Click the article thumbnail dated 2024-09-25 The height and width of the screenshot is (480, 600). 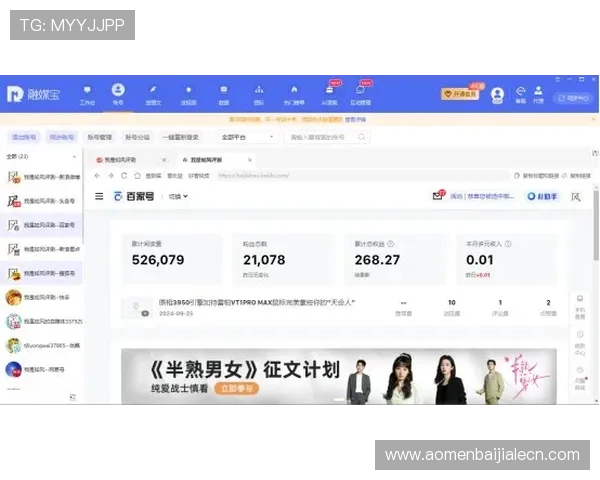point(137,308)
